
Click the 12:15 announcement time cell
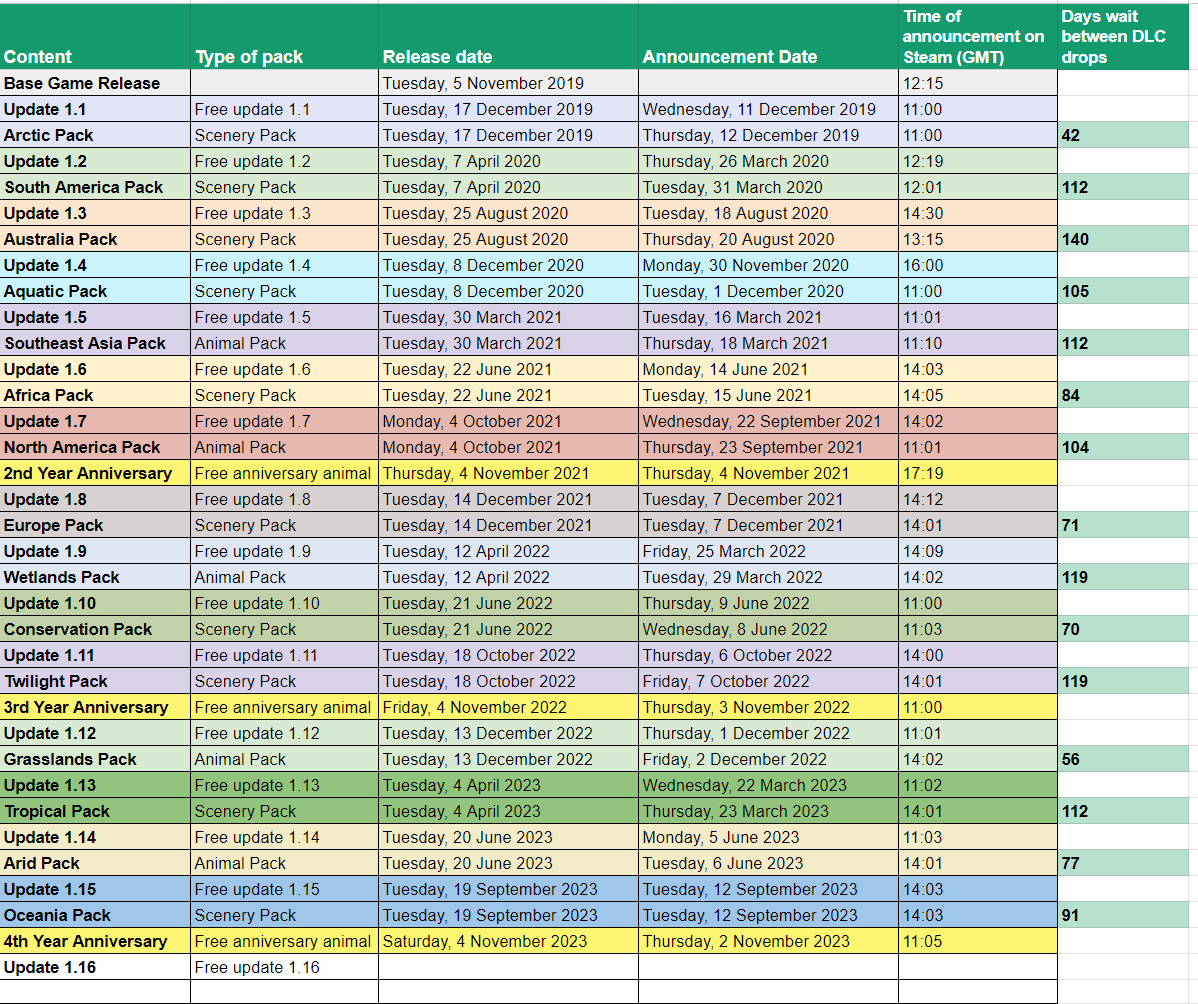(x=978, y=83)
